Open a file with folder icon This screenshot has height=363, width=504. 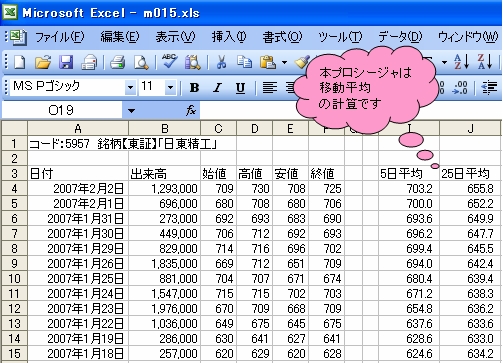click(43, 62)
